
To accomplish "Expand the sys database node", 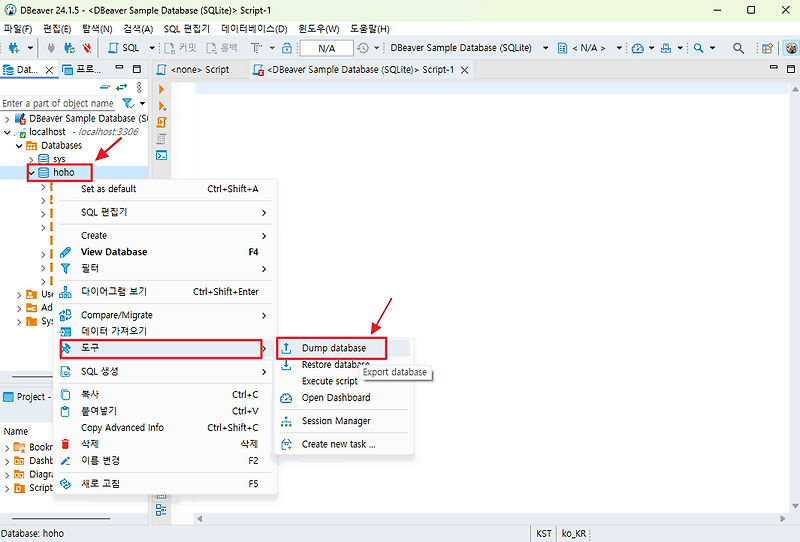I will [32, 159].
